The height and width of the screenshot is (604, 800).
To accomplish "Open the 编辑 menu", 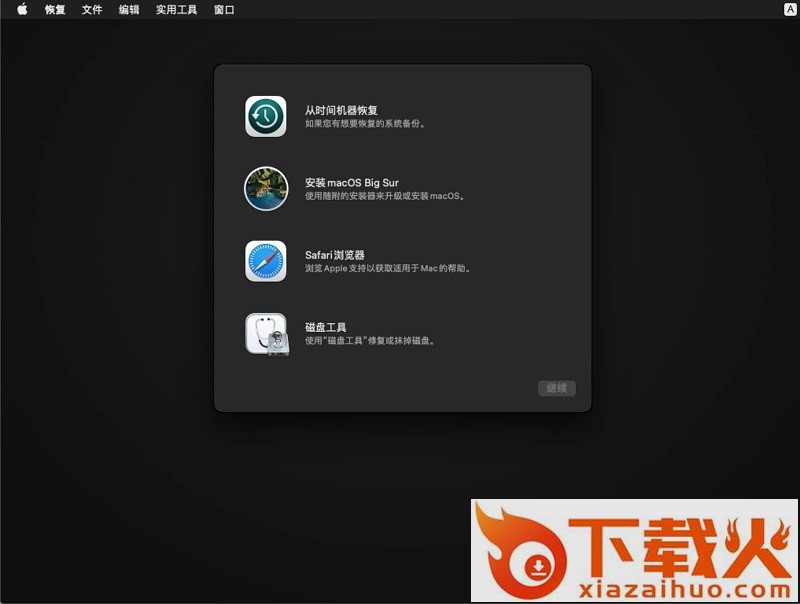I will point(129,10).
